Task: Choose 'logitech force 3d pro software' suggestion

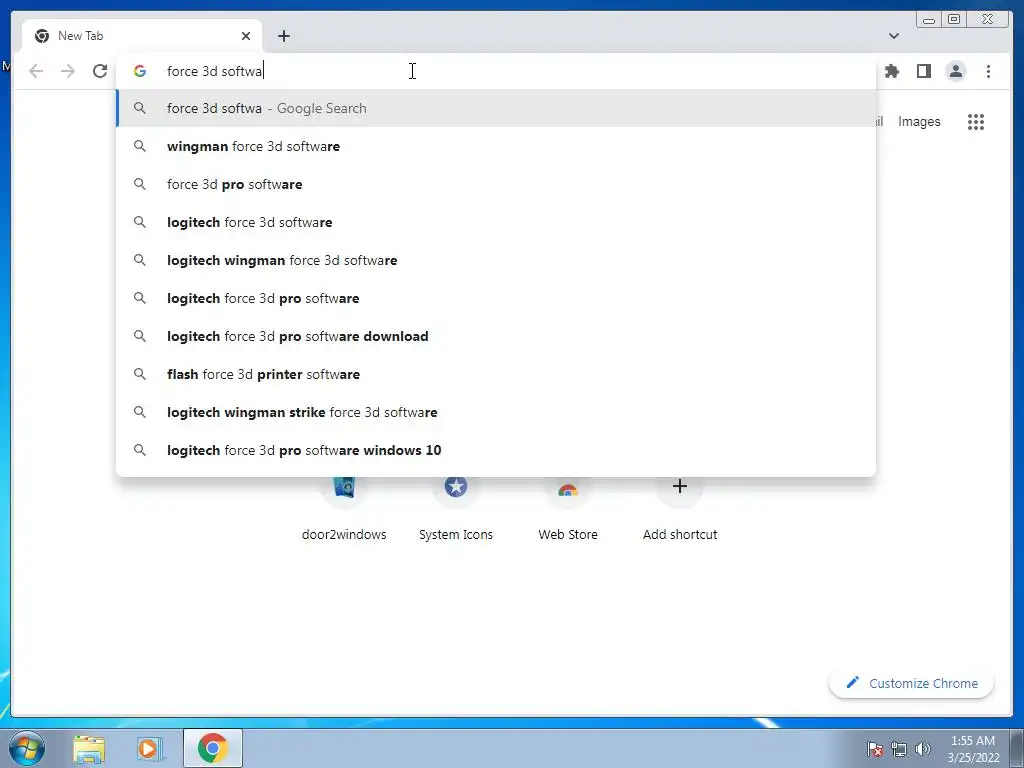Action: [496, 298]
